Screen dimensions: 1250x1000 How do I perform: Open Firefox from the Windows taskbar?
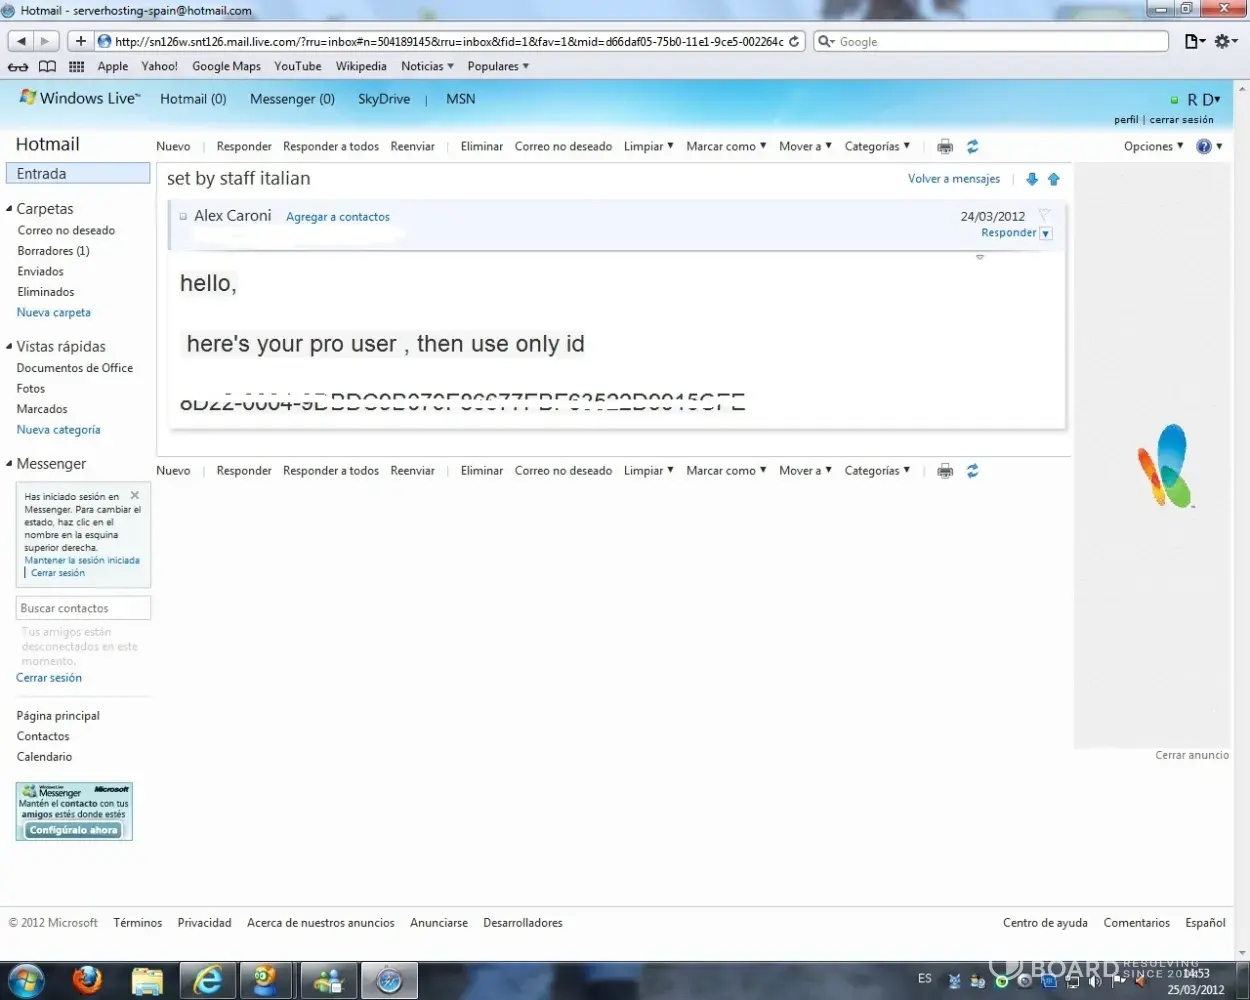87,980
